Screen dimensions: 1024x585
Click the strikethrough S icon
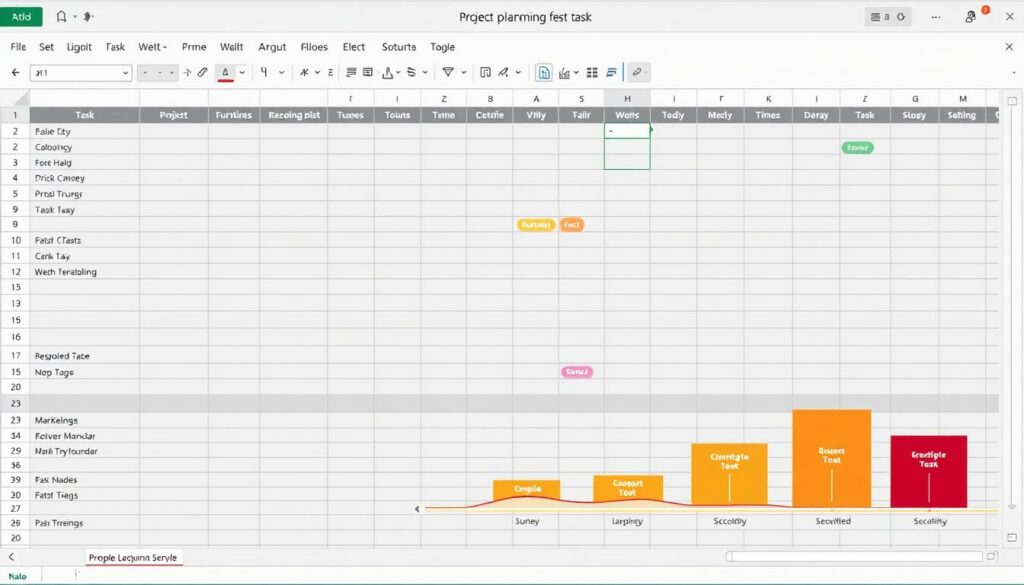coord(411,72)
